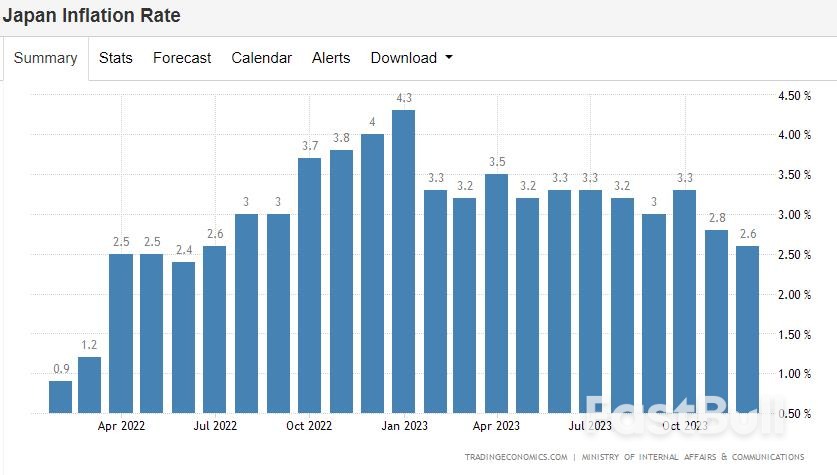
Task: Click the Japan Inflation Rate heading
Action: [x=91, y=17]
